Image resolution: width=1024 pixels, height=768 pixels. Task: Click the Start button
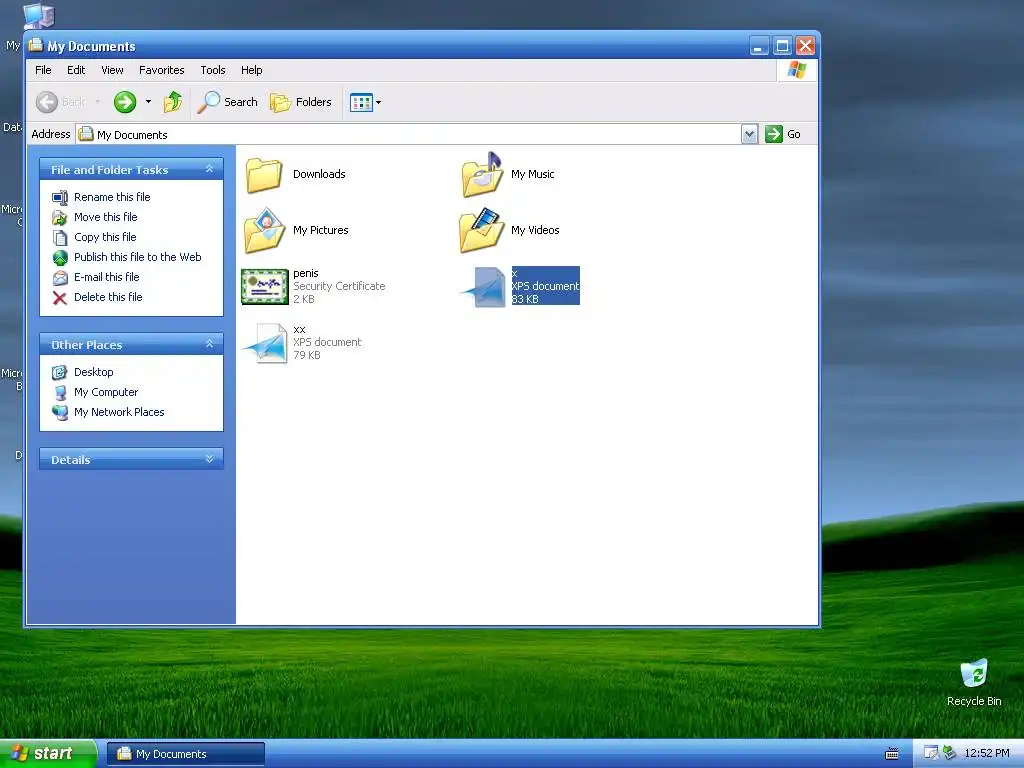pyautogui.click(x=46, y=754)
